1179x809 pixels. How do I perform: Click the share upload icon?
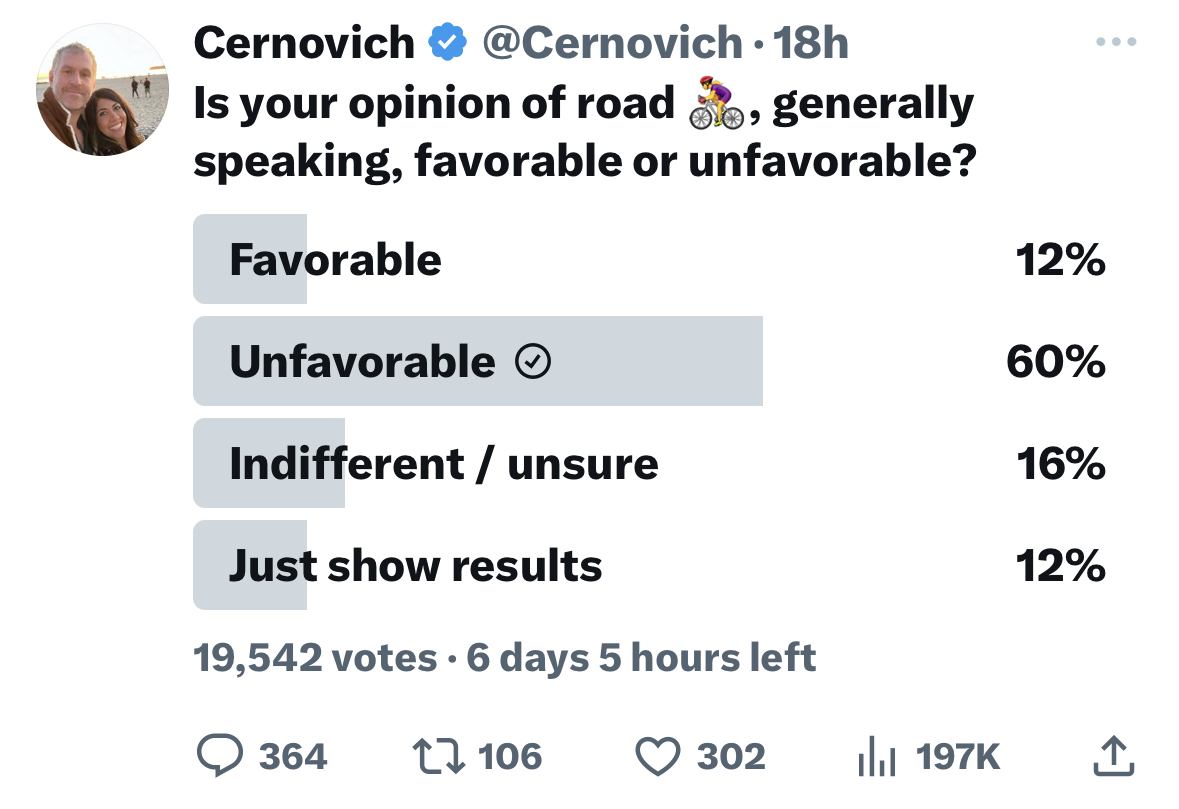pos(1114,755)
